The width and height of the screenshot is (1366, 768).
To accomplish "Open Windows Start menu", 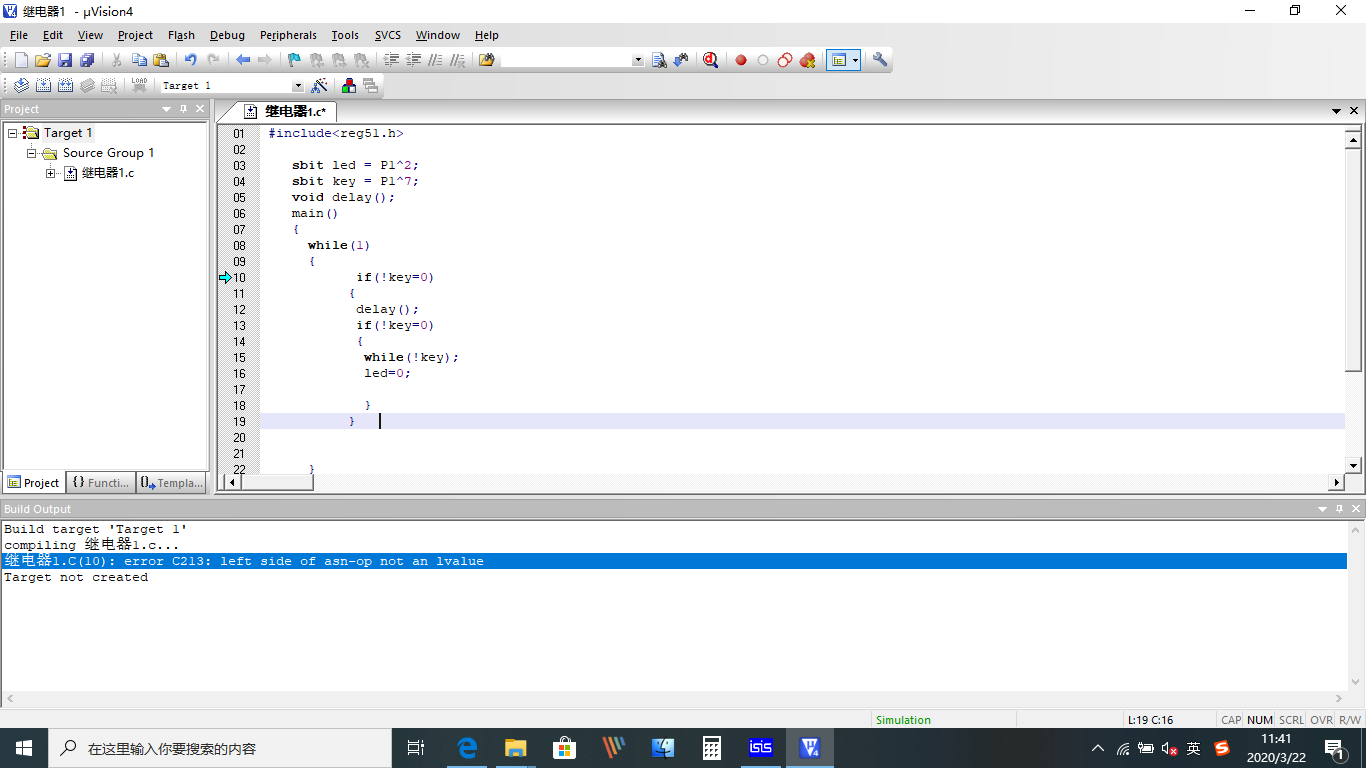I will [24, 748].
